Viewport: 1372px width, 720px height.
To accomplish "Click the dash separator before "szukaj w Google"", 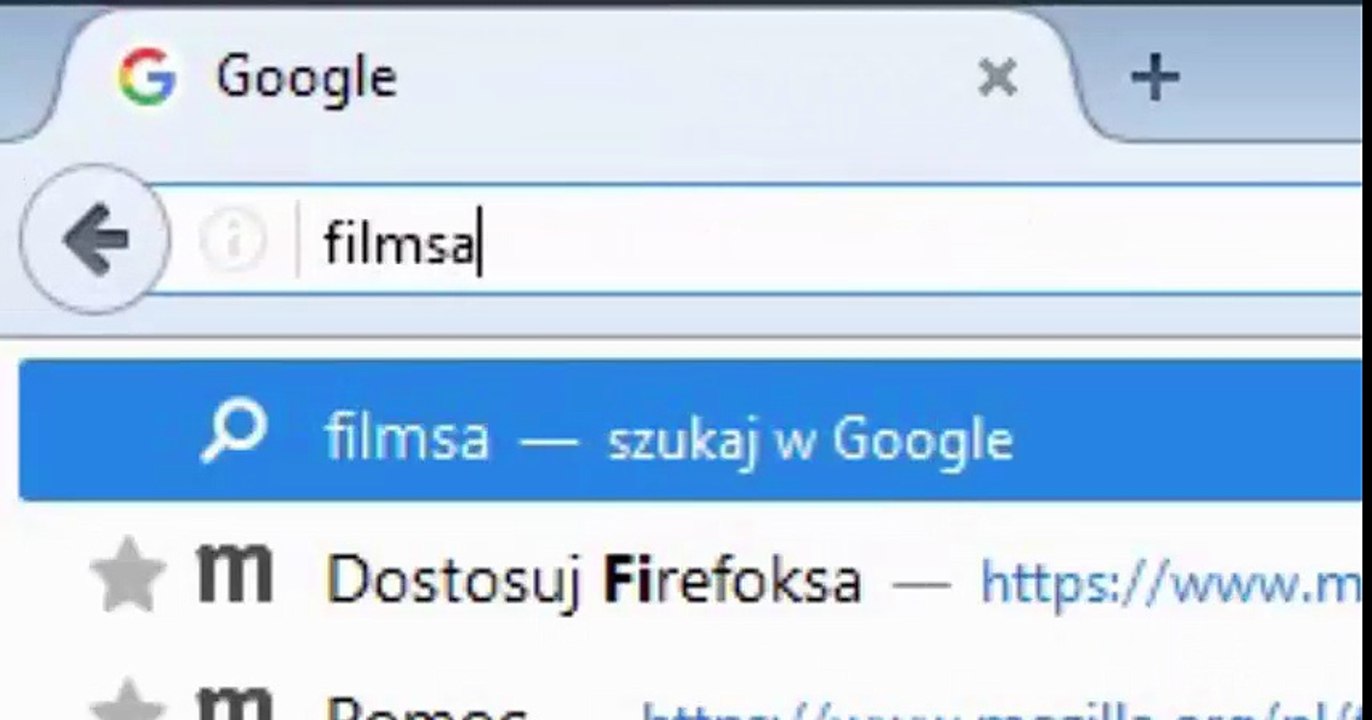I will [549, 441].
